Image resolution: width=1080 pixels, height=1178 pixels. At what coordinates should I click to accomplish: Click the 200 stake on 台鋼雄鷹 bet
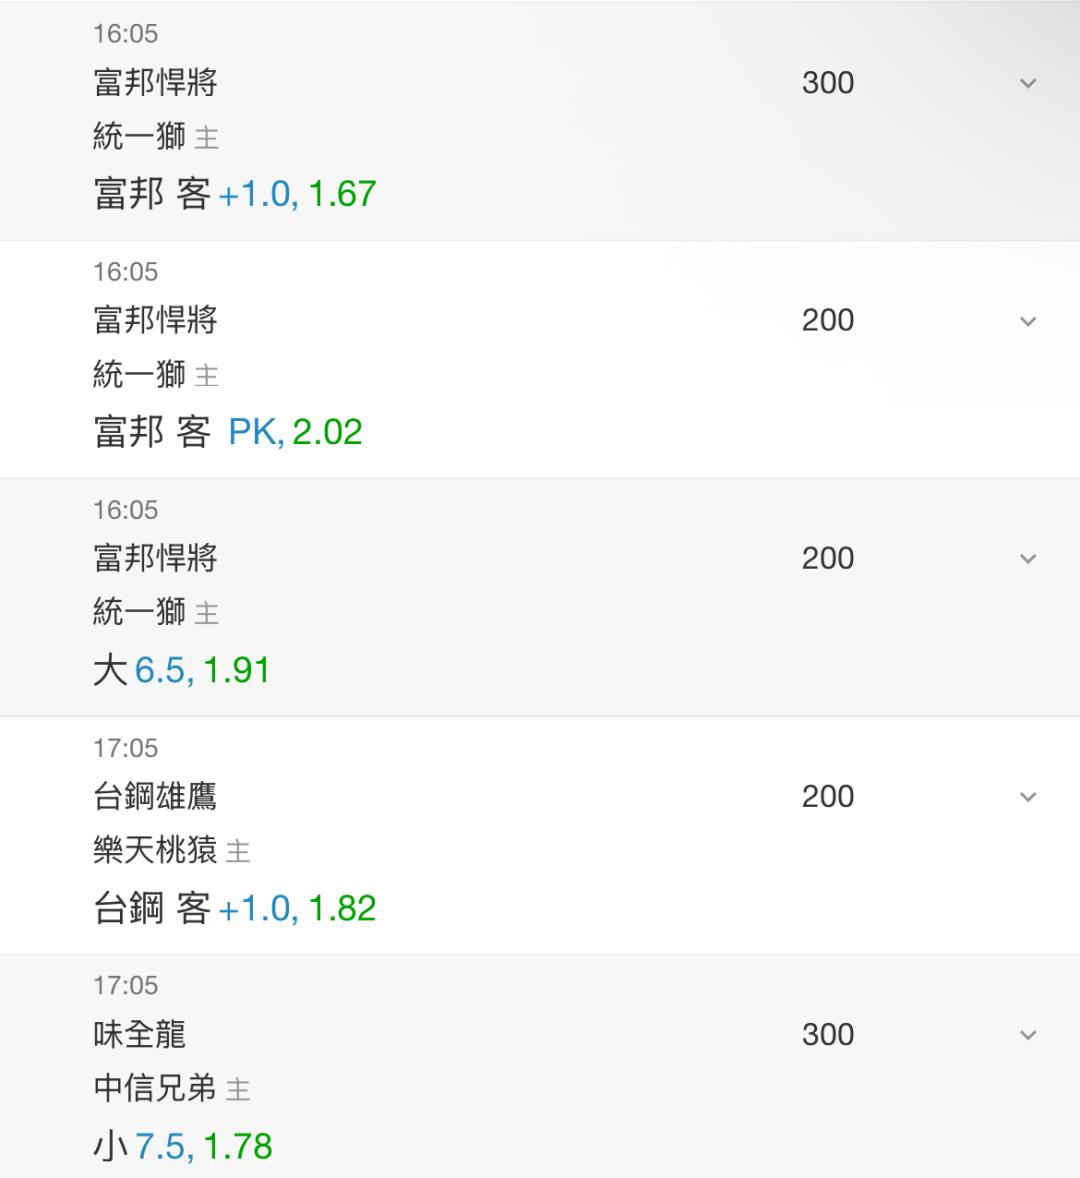click(828, 796)
